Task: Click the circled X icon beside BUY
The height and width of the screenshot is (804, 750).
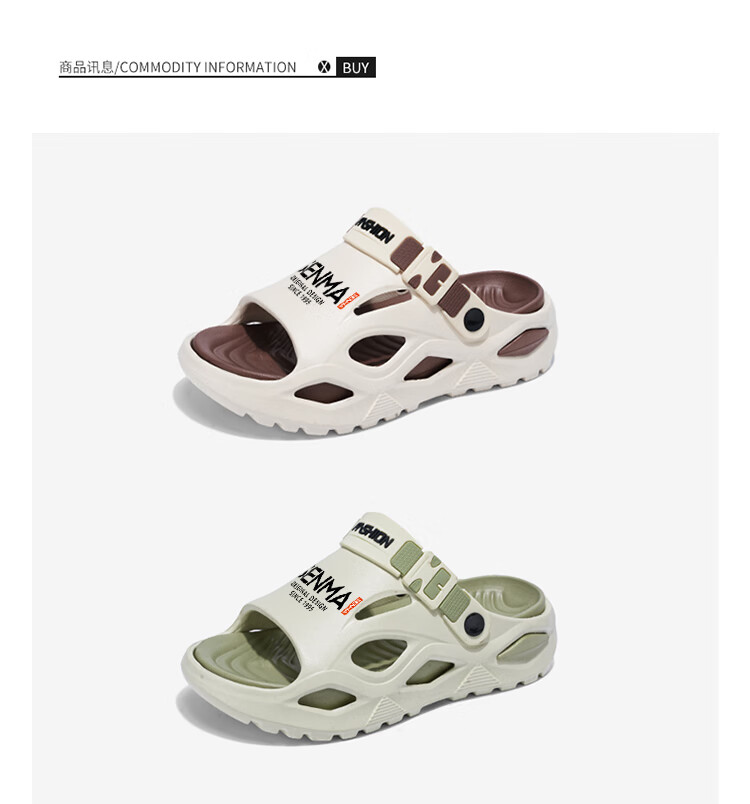Action: tap(324, 67)
